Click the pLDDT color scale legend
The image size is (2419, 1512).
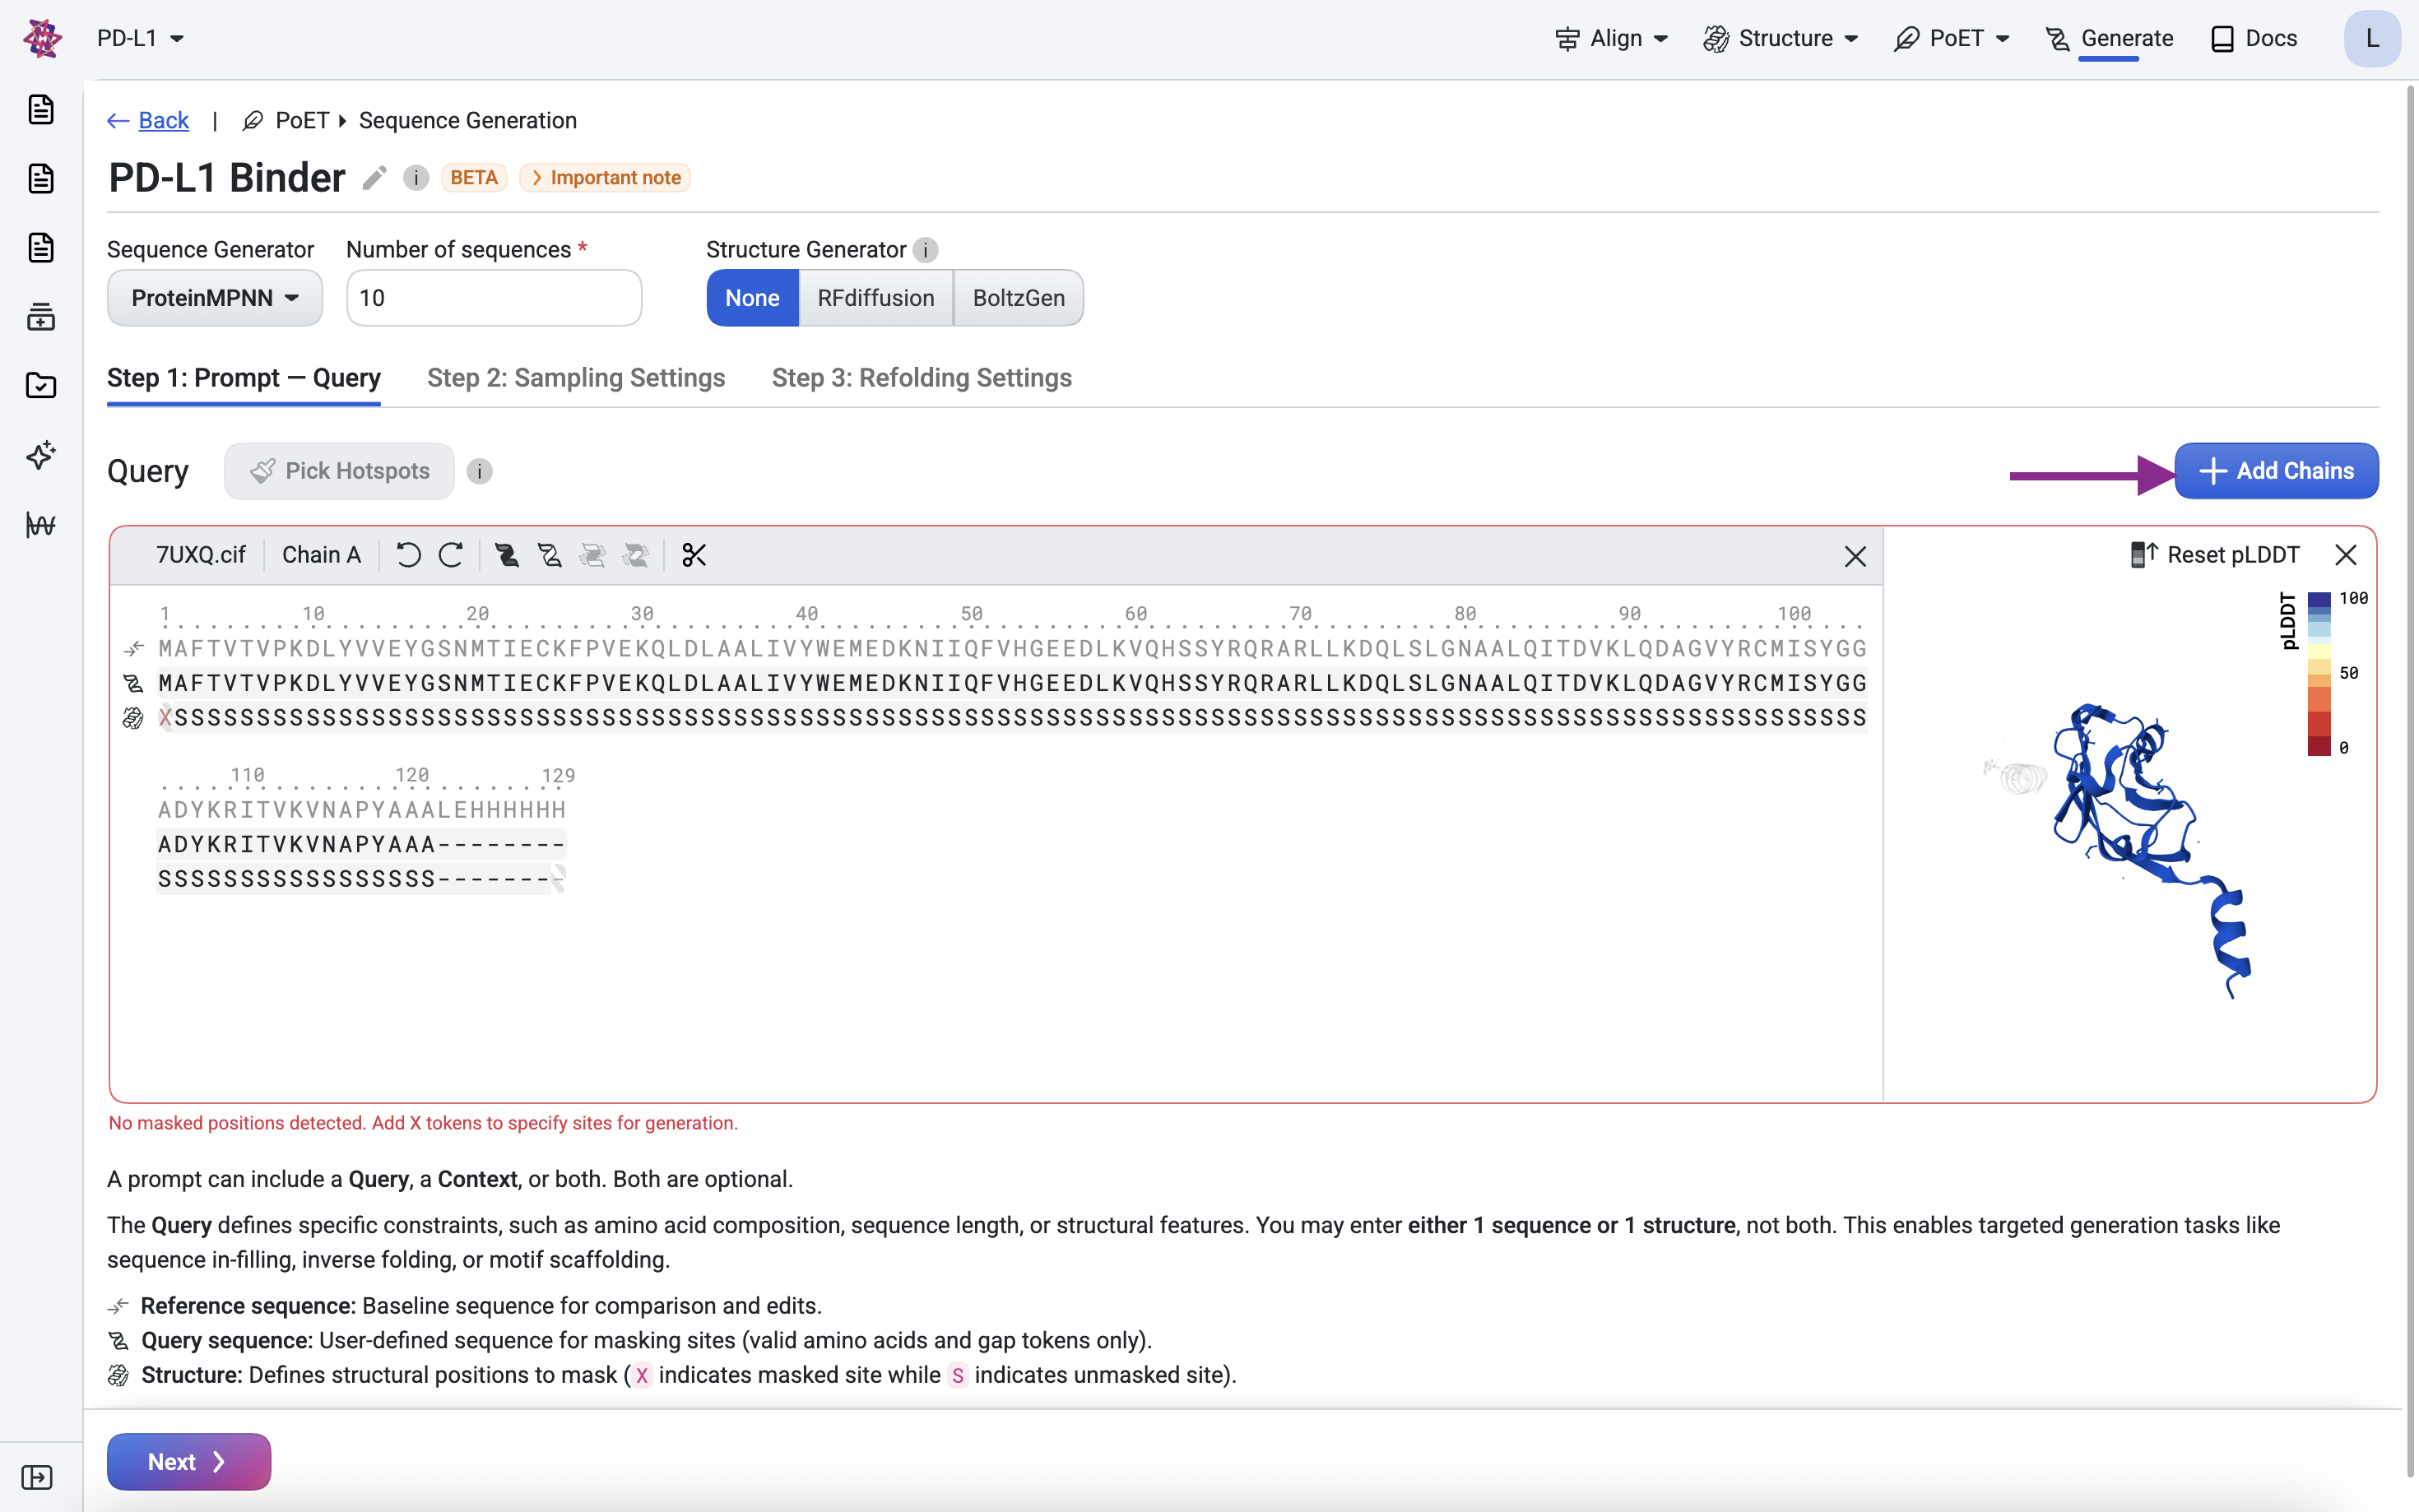pyautogui.click(x=2321, y=674)
